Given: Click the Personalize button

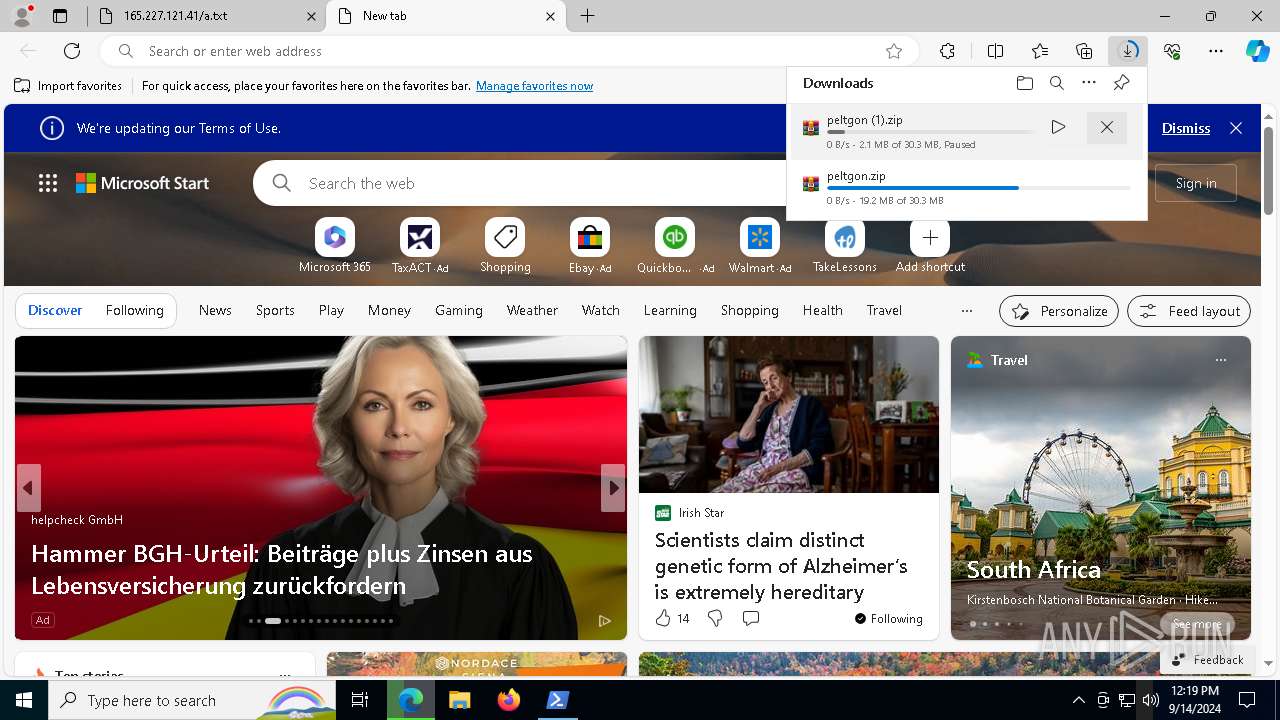Looking at the screenshot, I should (1059, 311).
